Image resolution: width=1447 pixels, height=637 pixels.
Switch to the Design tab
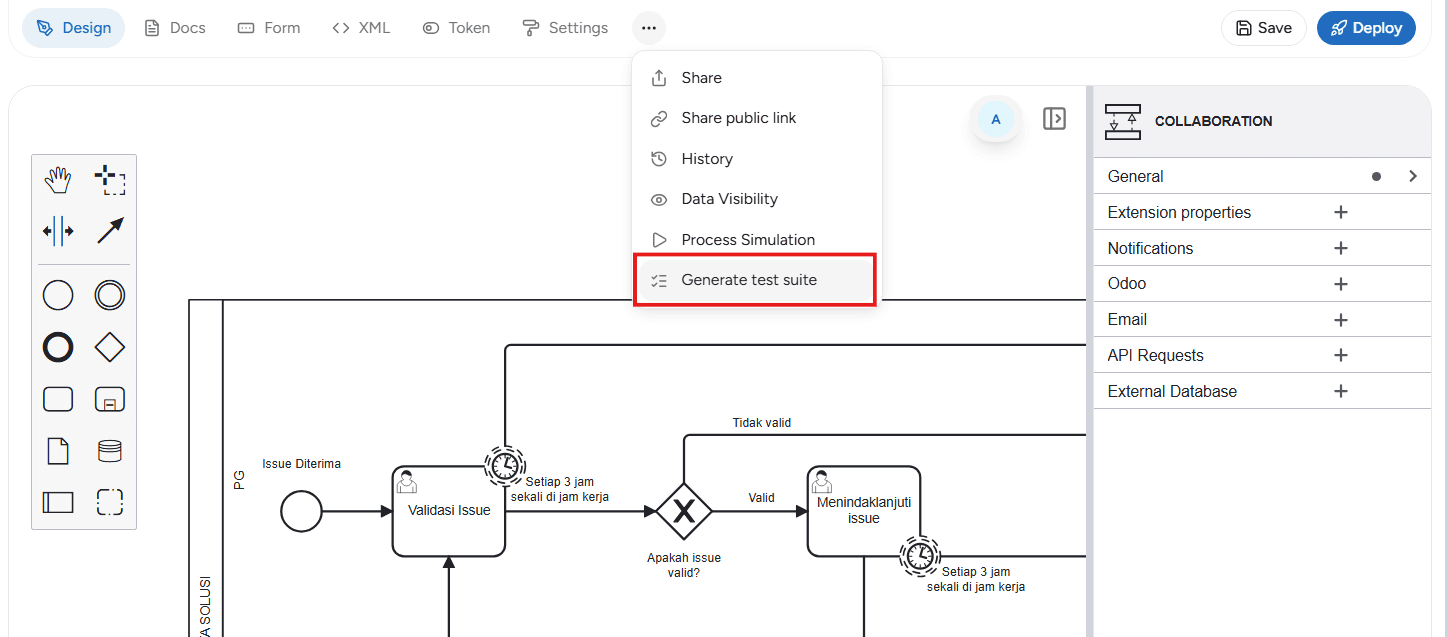73,28
